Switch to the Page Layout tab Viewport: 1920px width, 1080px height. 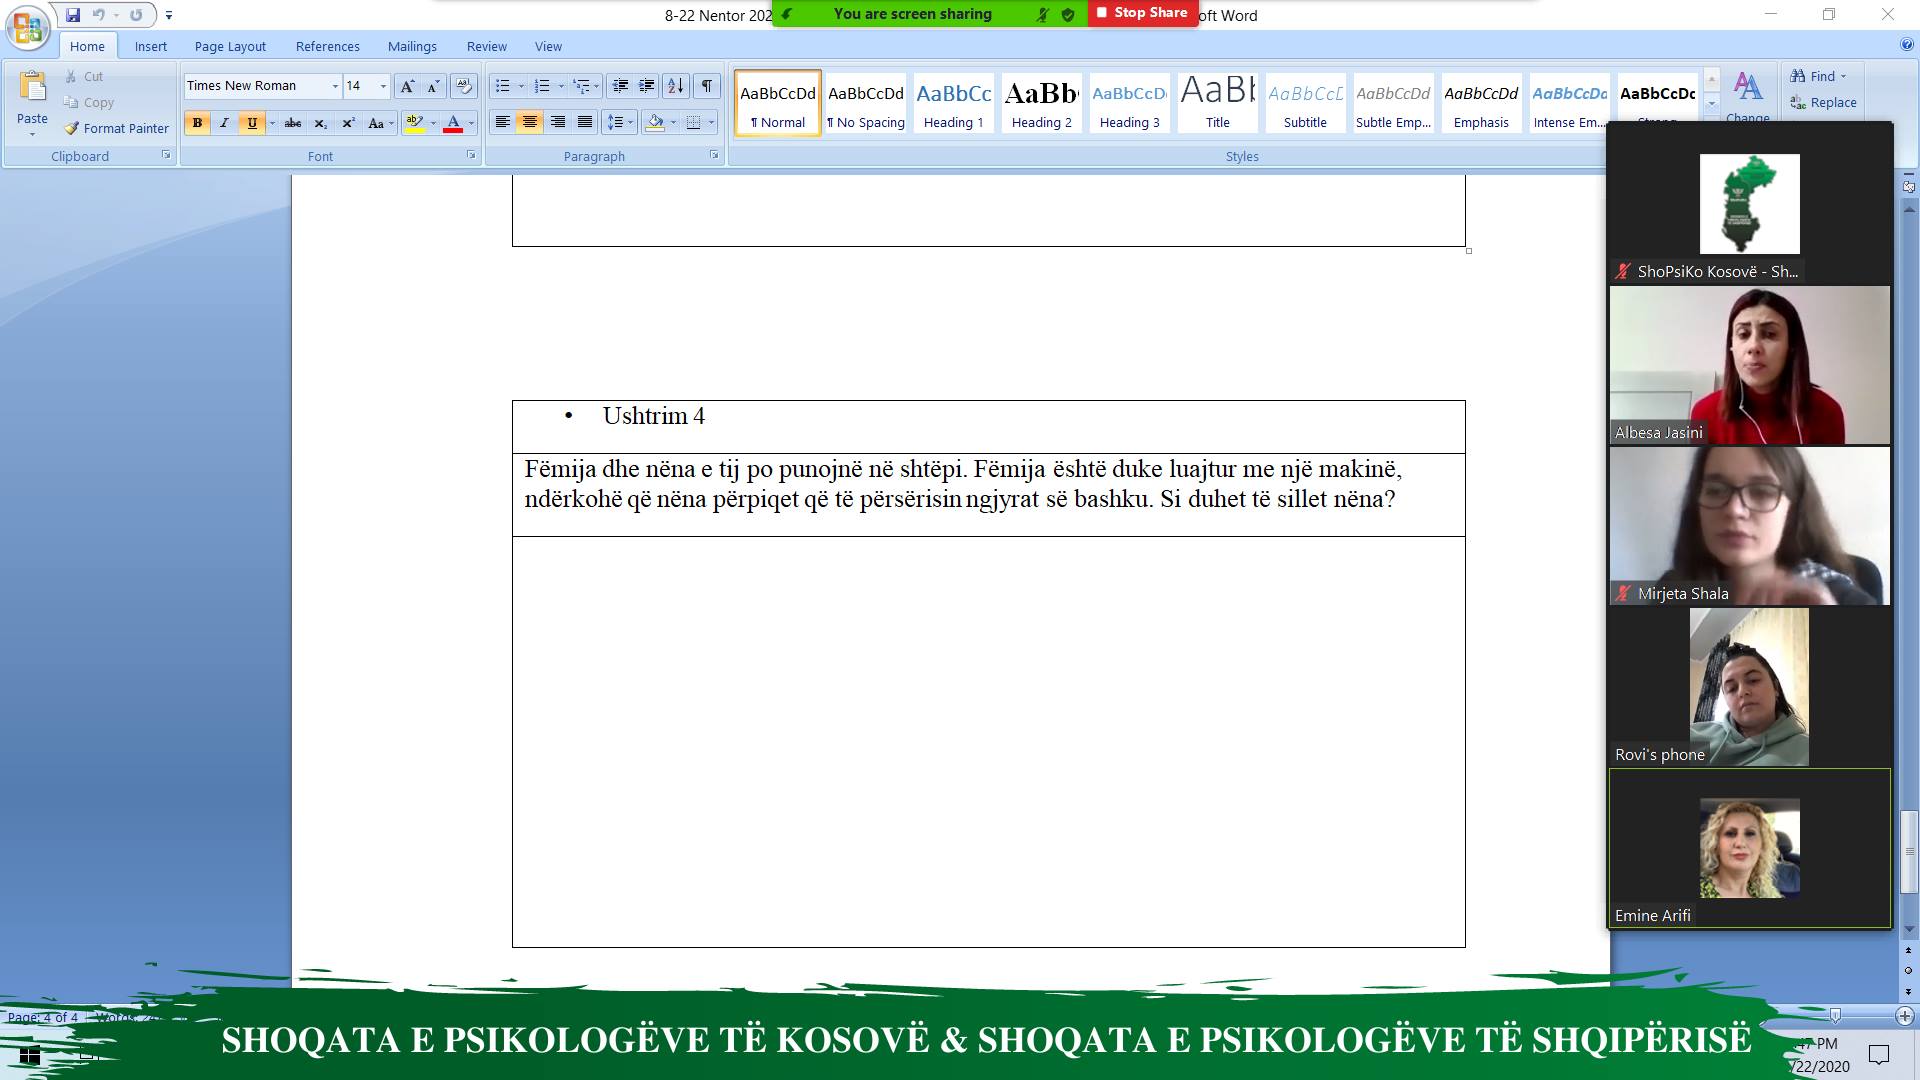coord(230,46)
